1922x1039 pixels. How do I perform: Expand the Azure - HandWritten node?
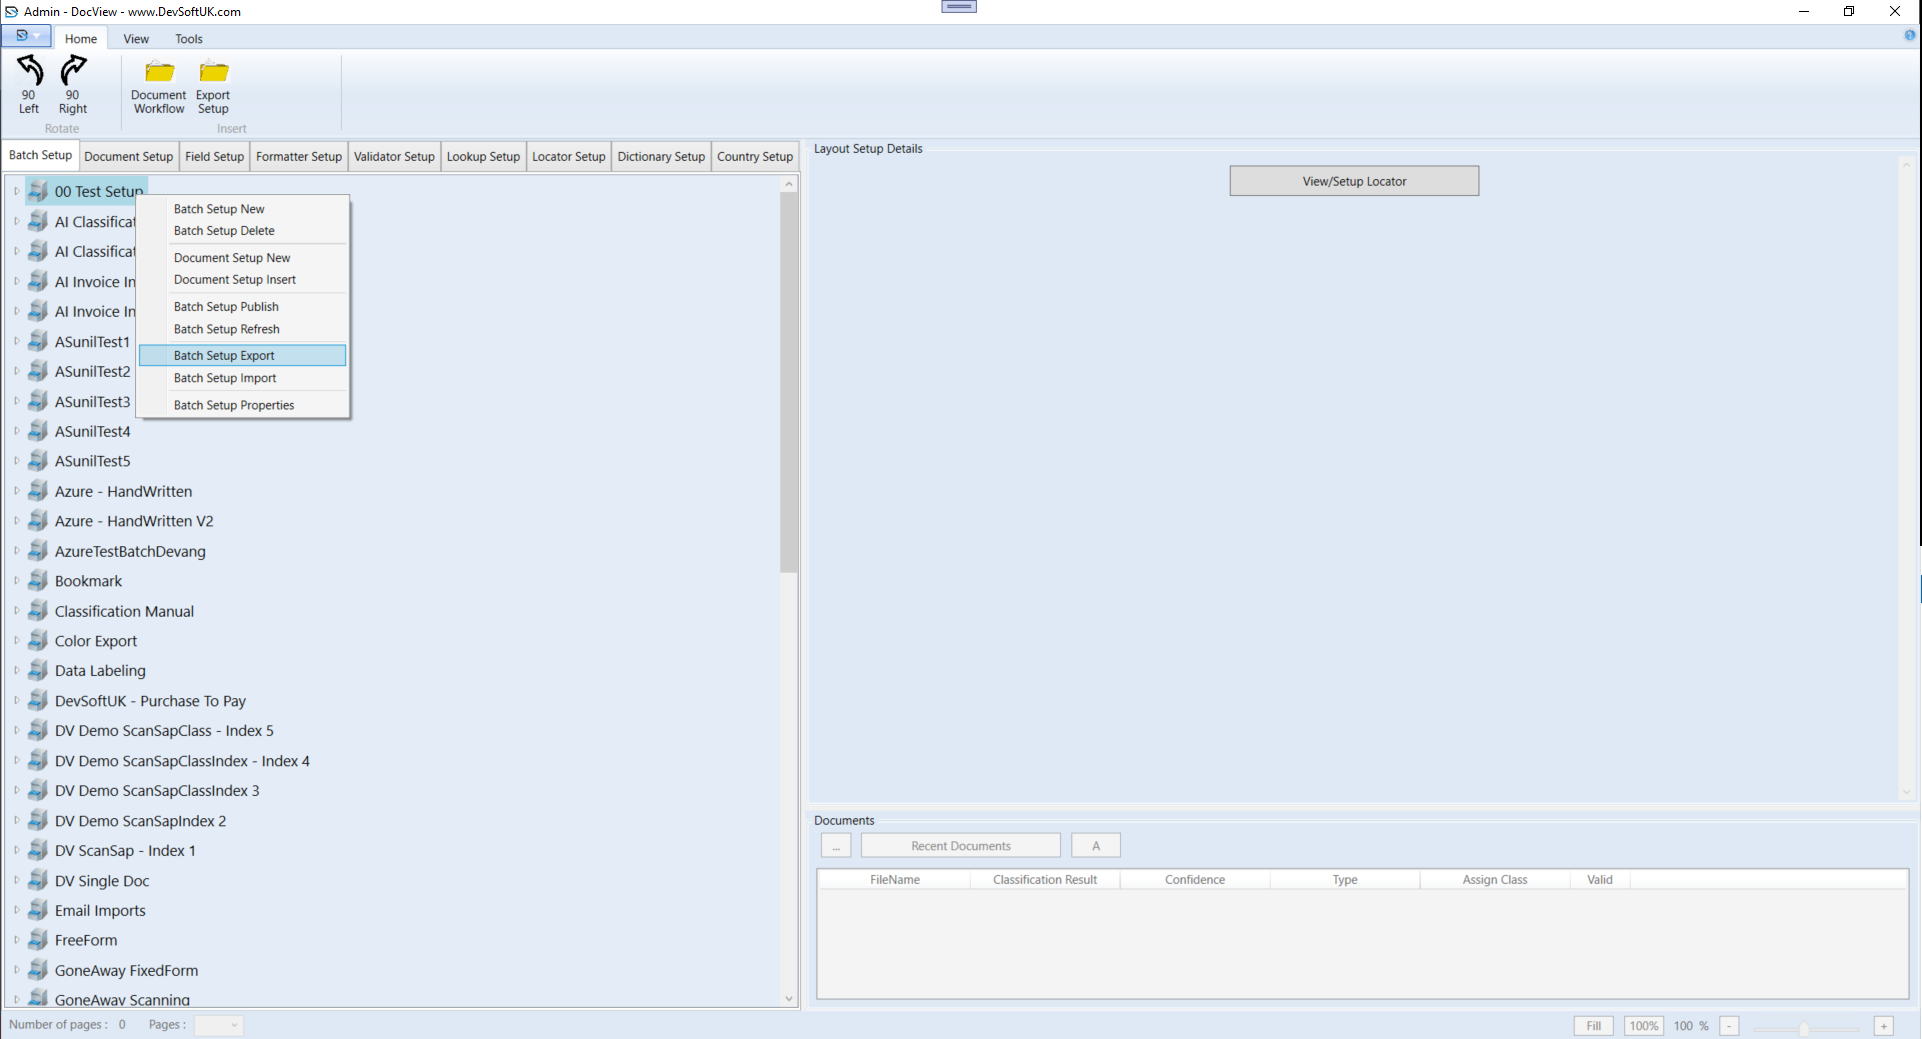point(16,491)
